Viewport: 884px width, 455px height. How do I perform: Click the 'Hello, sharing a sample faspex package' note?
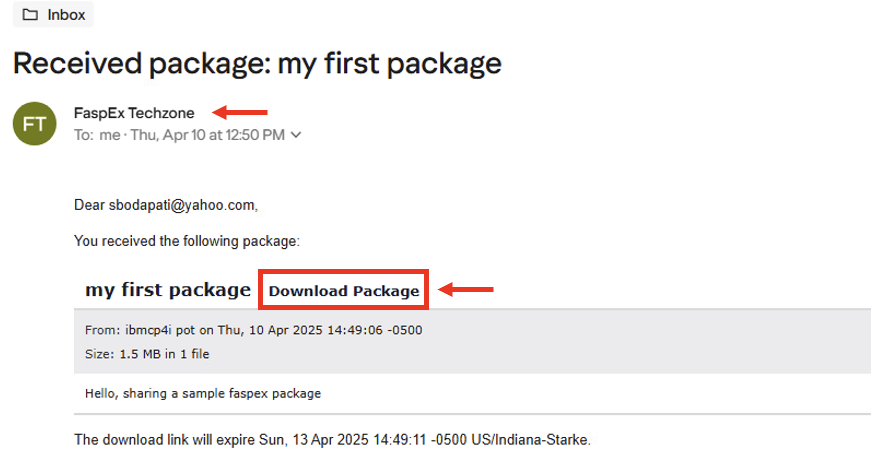click(x=203, y=394)
